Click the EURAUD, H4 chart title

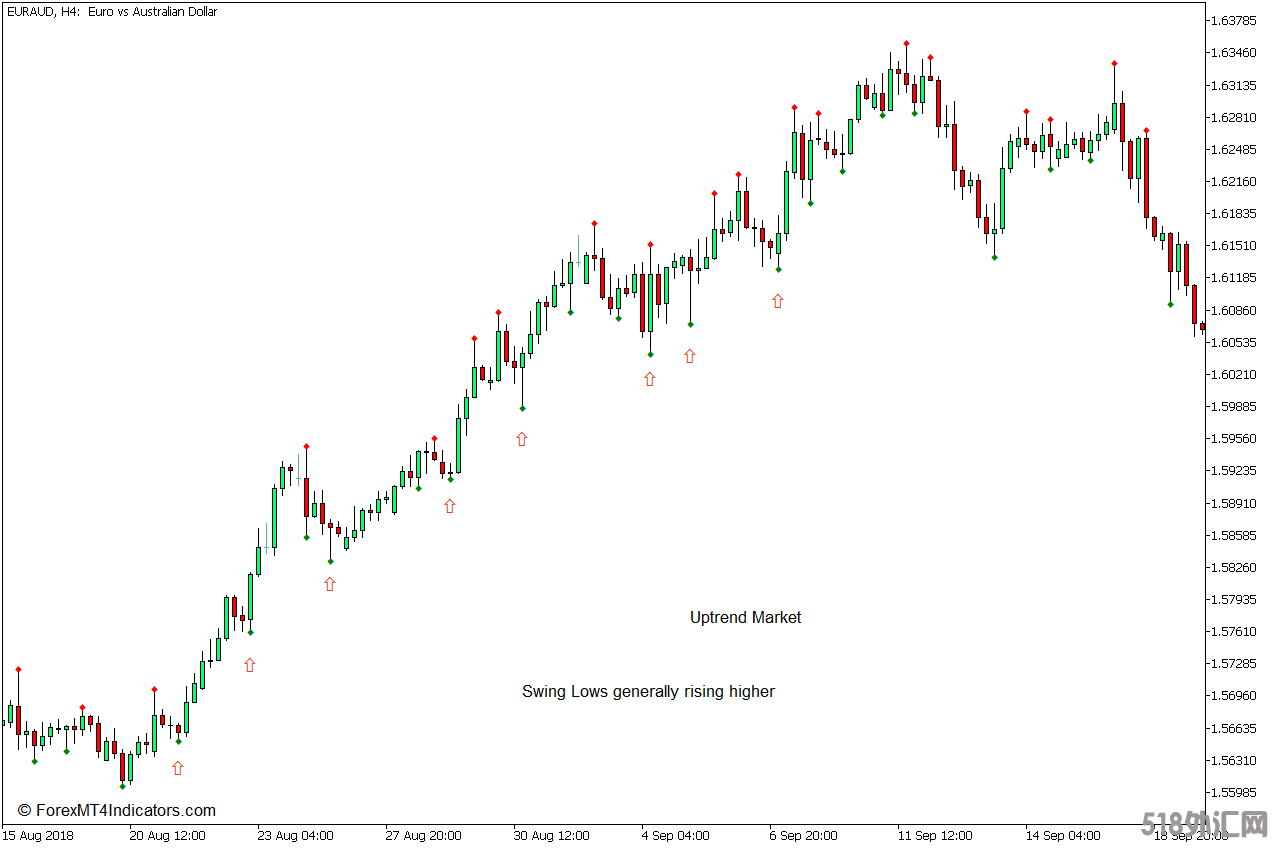[112, 12]
